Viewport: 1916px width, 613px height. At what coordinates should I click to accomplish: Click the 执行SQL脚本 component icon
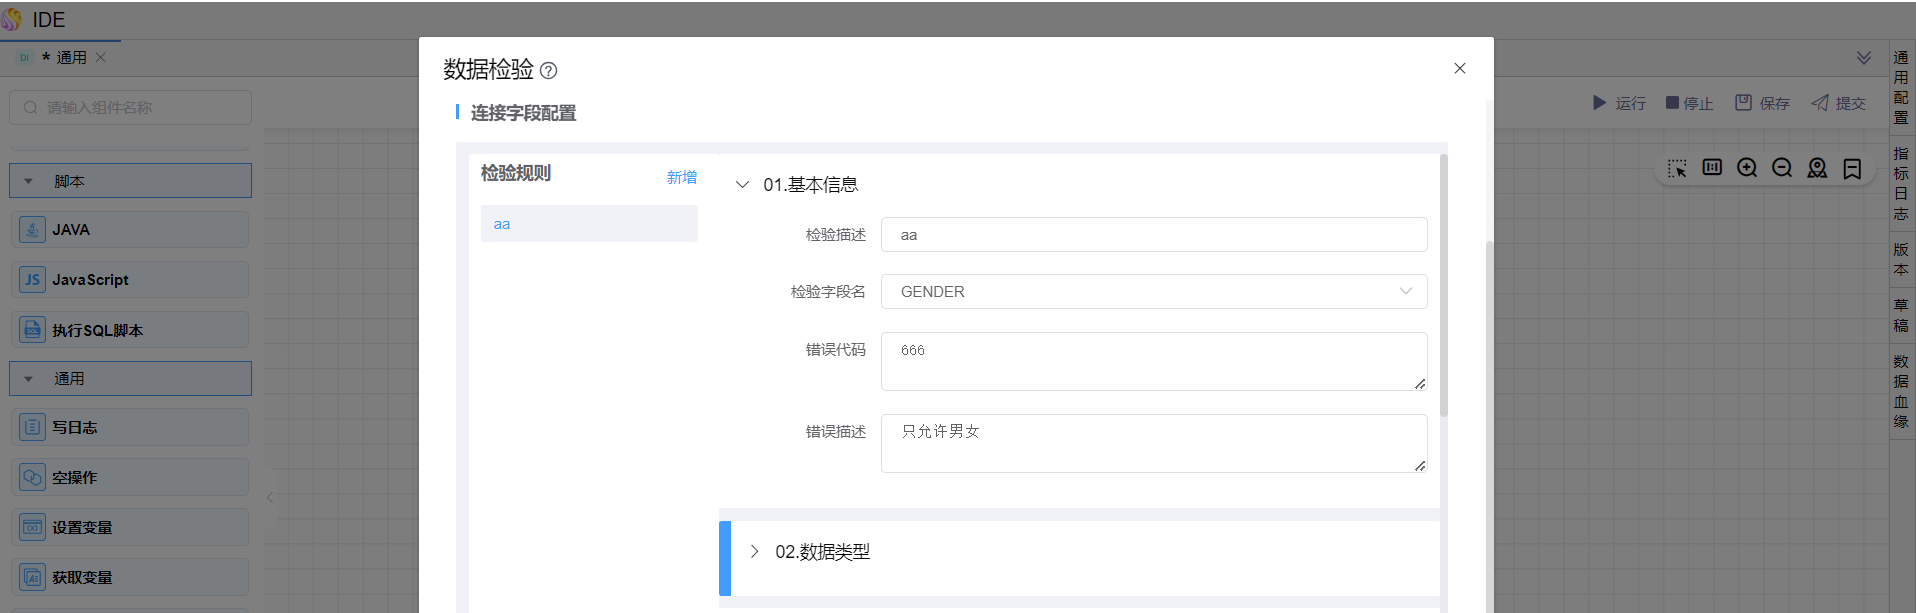coord(32,330)
